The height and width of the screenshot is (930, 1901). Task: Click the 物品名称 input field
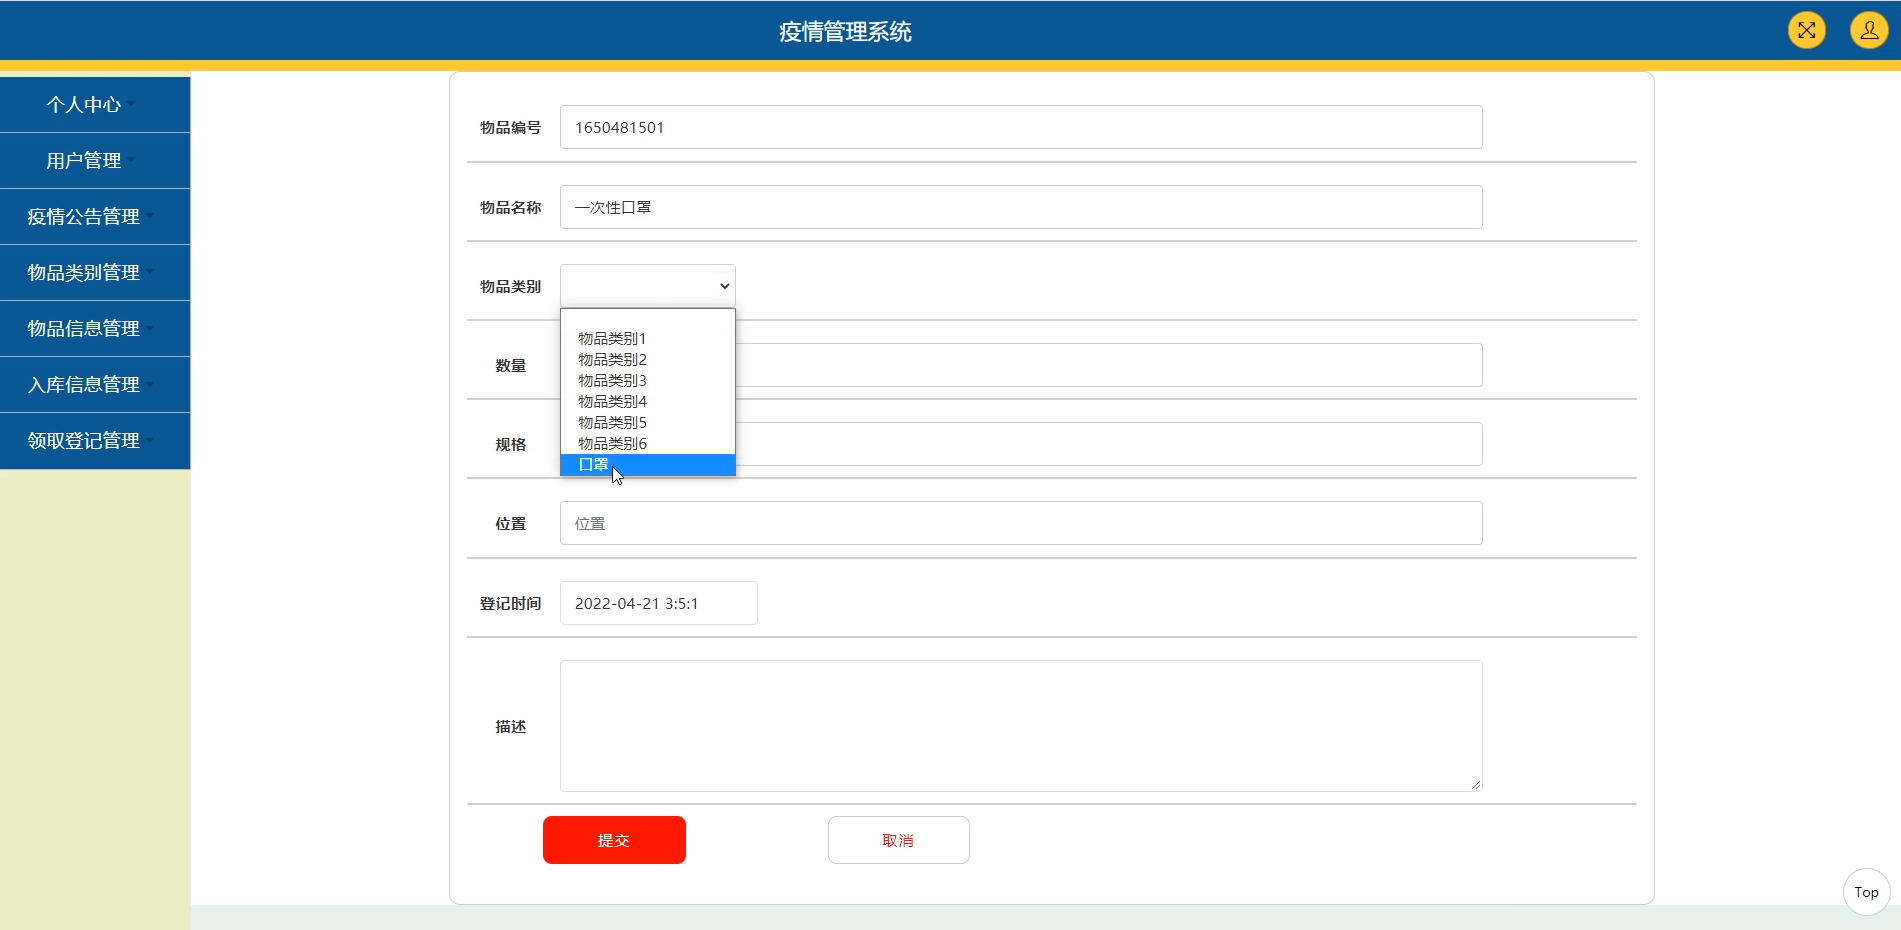[1021, 207]
